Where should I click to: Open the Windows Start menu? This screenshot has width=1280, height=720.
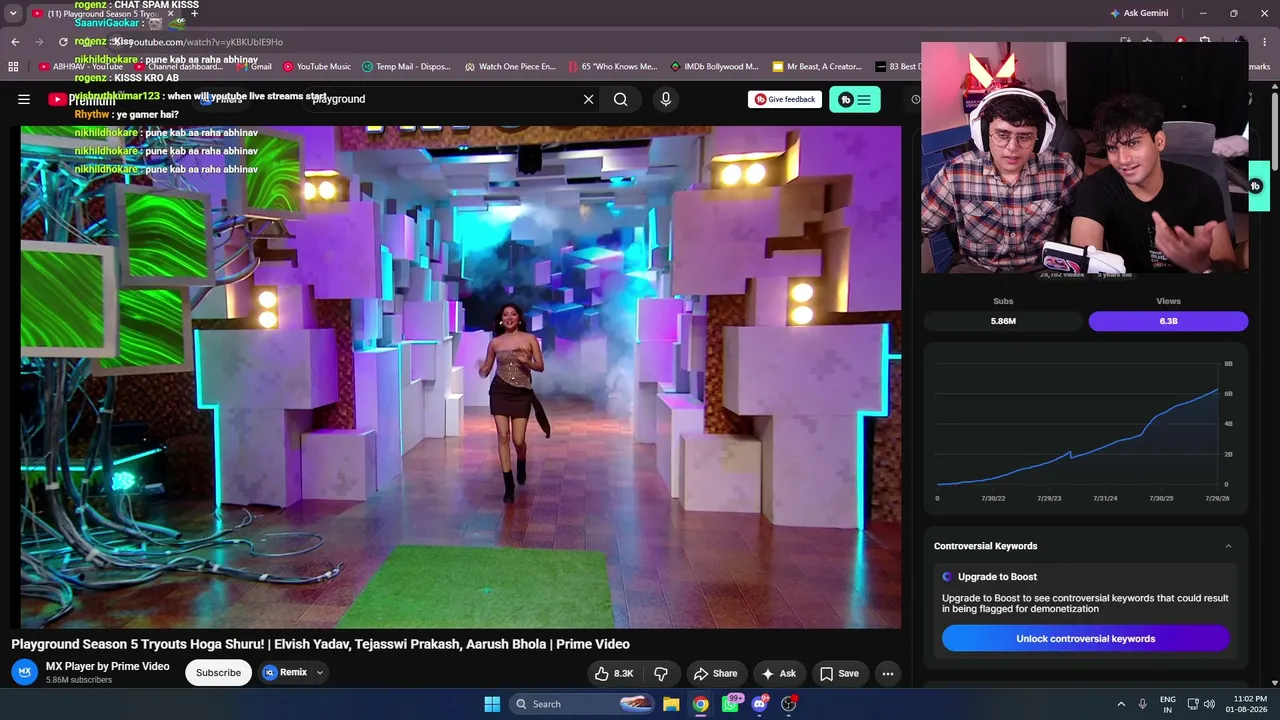coord(492,704)
